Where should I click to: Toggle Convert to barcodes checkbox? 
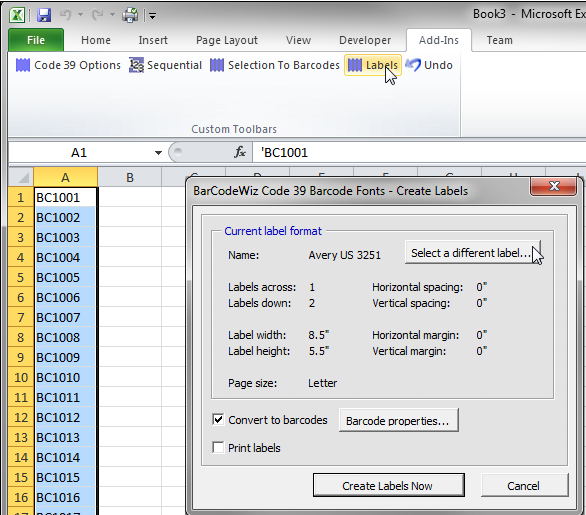click(218, 420)
